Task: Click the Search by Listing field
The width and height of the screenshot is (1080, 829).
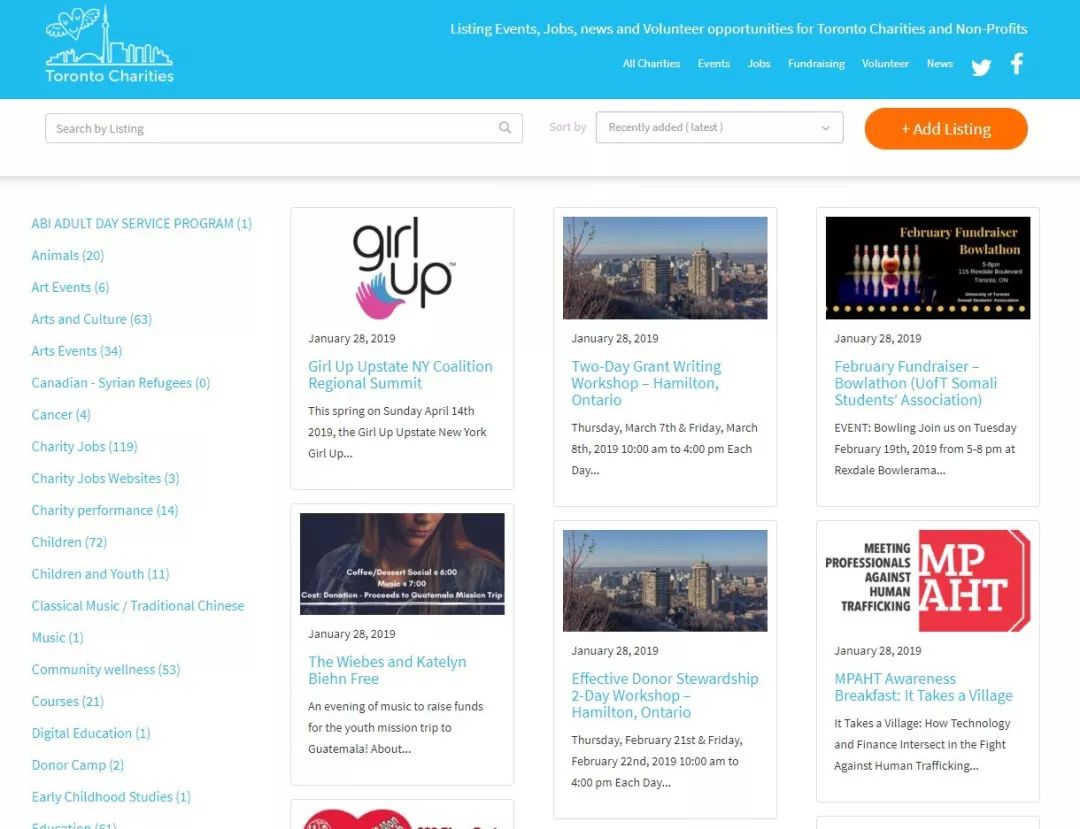Action: point(284,128)
